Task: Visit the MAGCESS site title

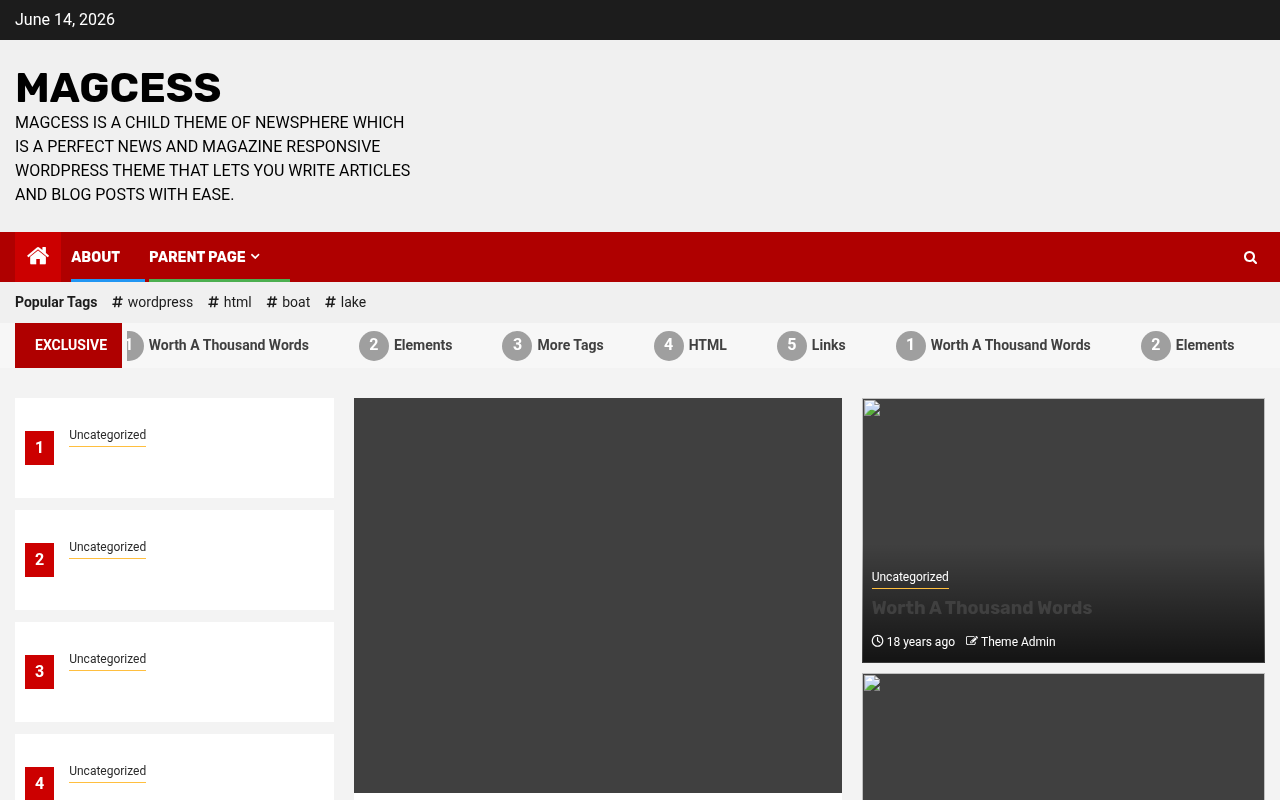Action: pos(118,88)
